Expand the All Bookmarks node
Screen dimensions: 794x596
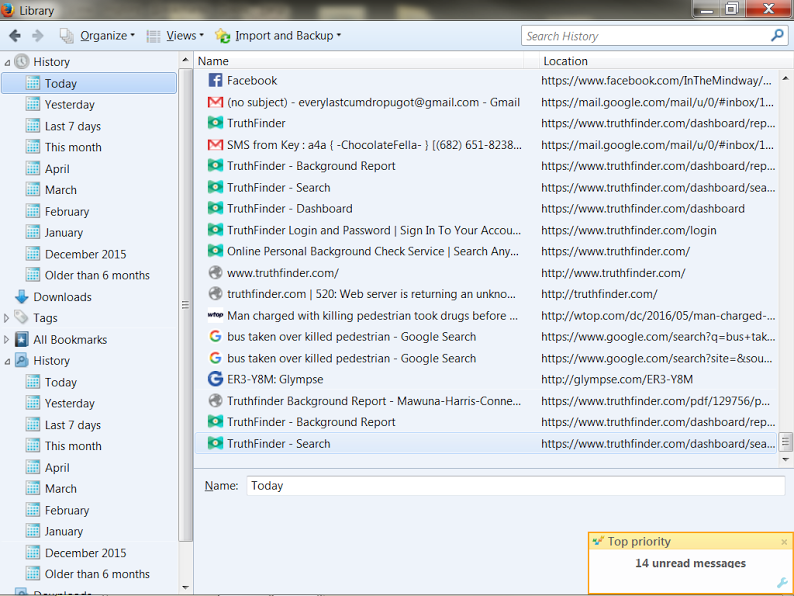(7, 340)
